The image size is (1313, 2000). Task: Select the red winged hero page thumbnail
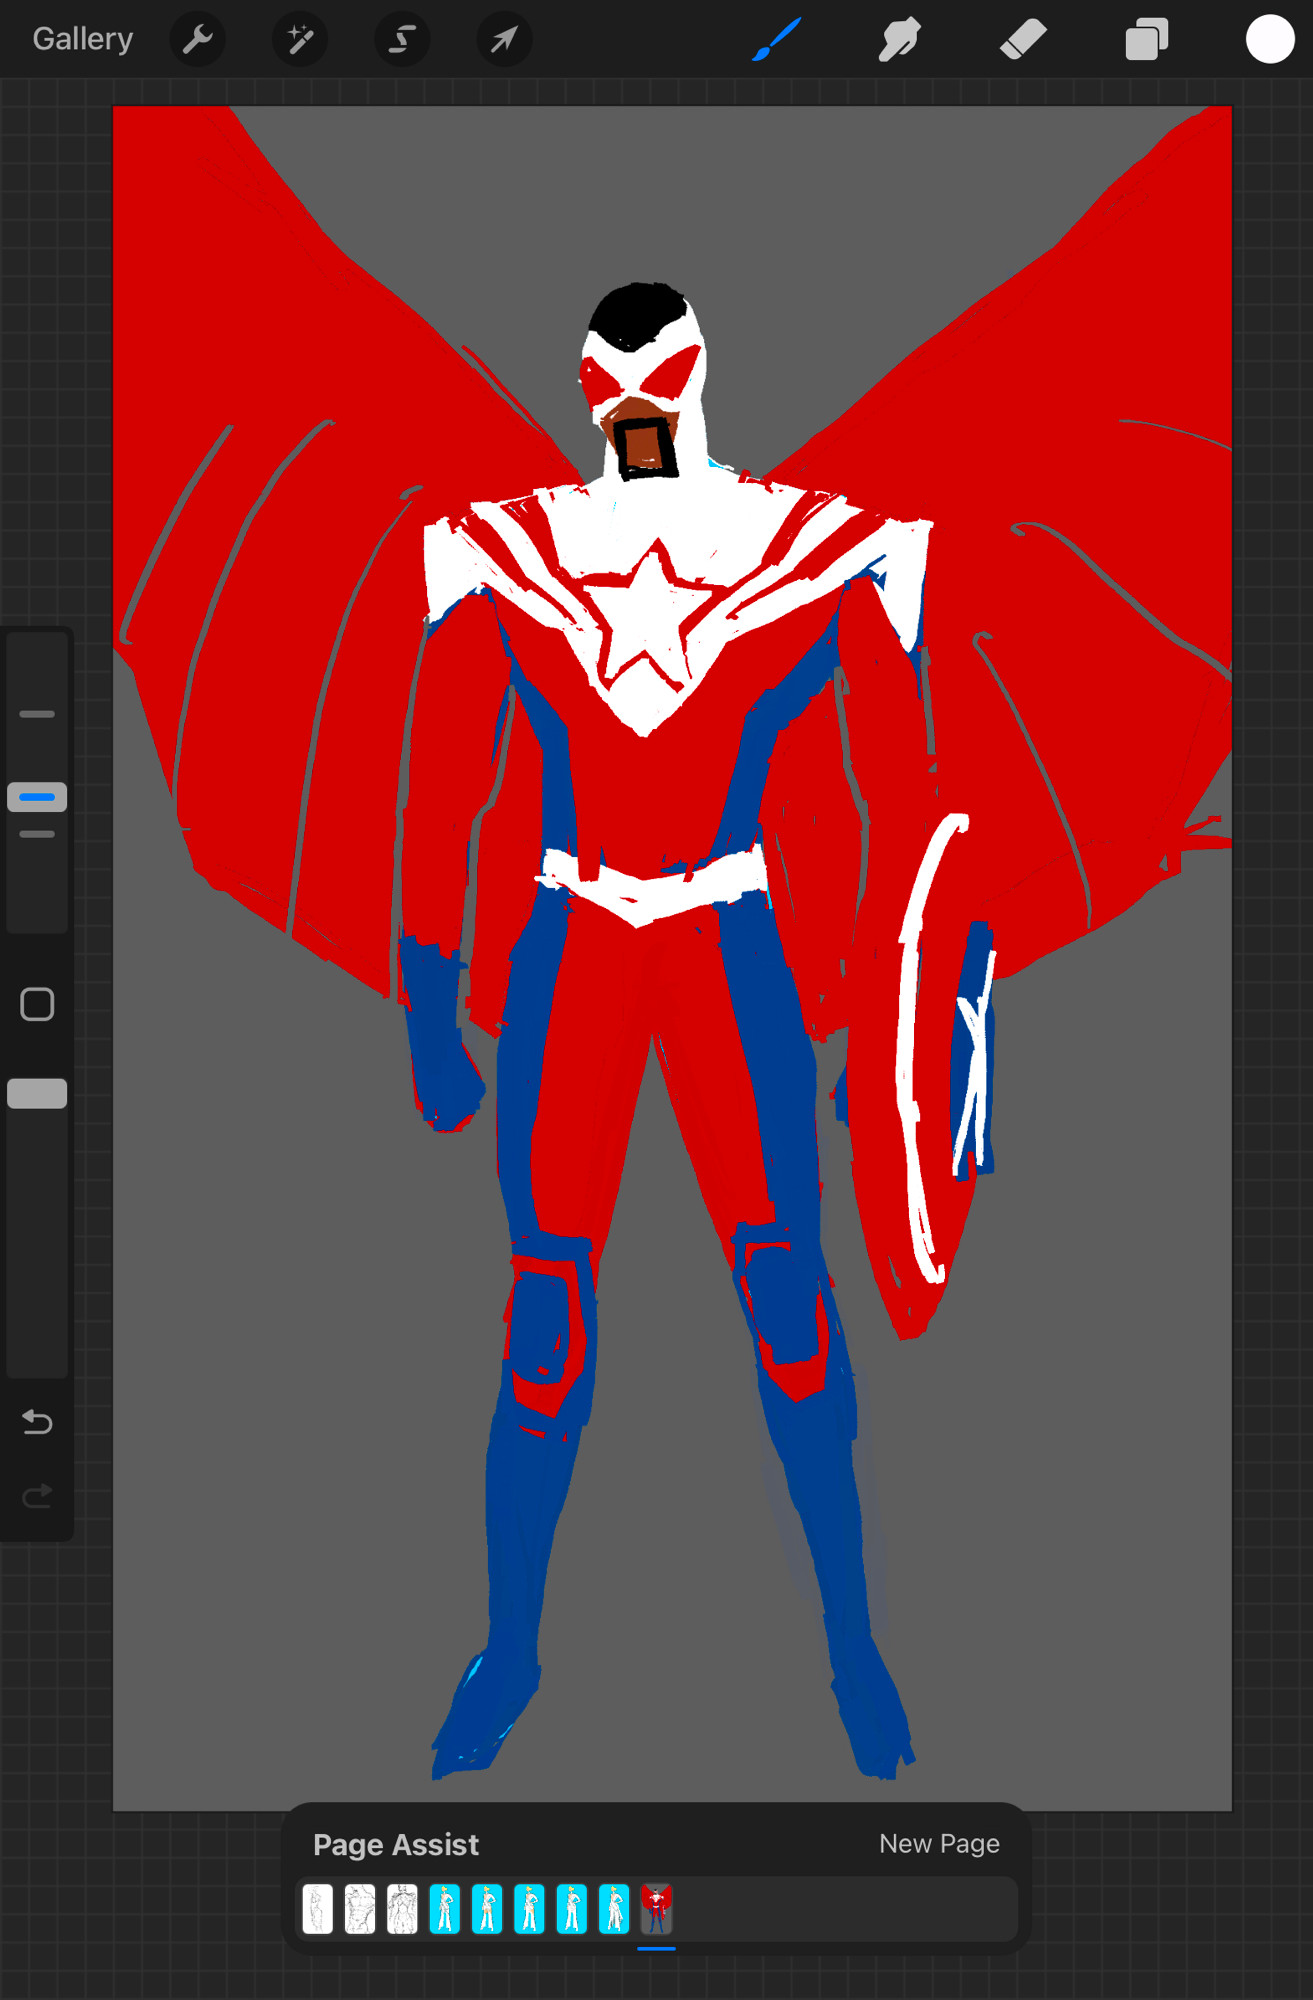(x=656, y=1909)
